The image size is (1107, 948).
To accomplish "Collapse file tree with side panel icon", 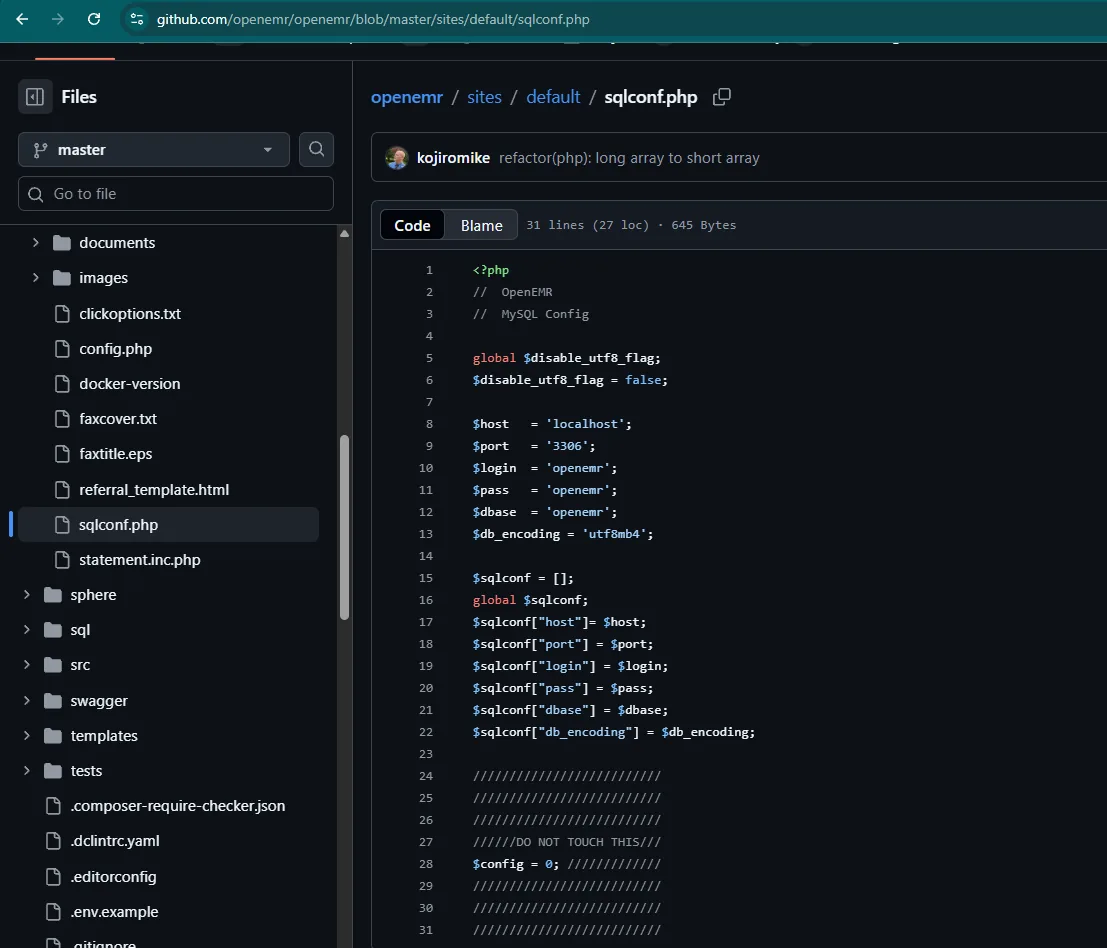I will pyautogui.click(x=35, y=97).
